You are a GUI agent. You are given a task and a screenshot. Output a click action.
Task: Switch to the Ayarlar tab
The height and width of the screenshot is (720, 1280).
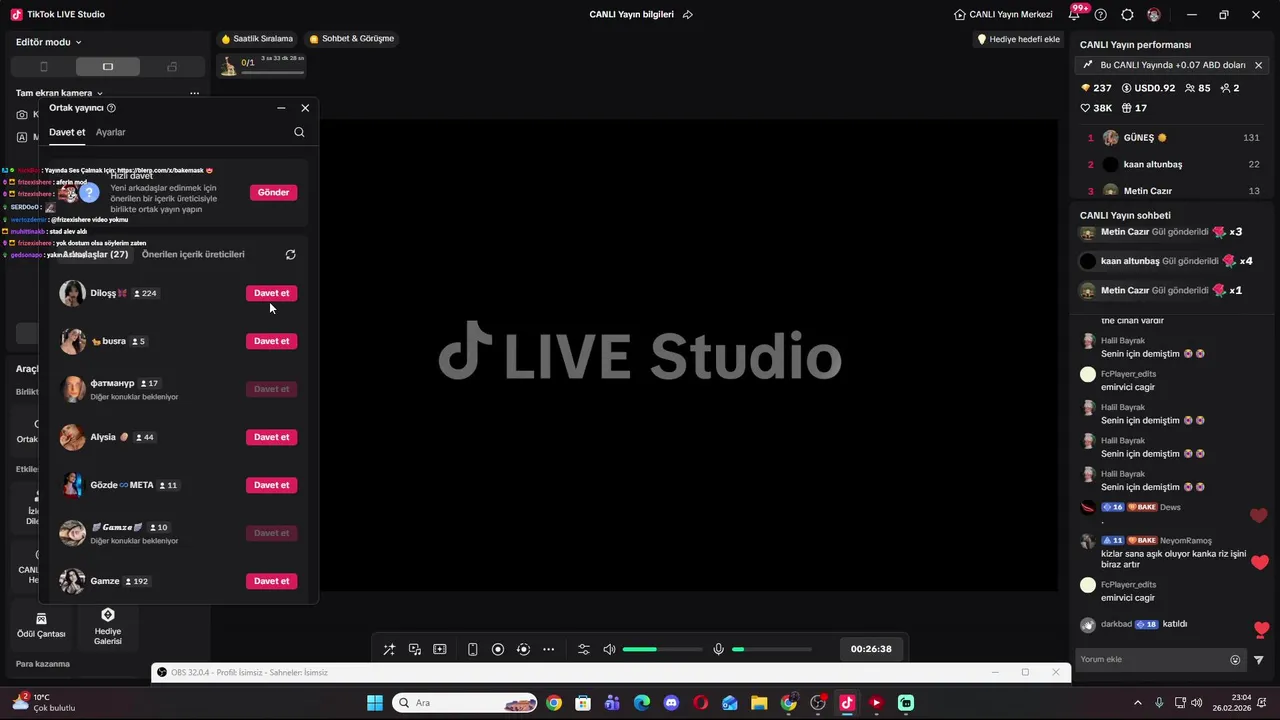[111, 132]
